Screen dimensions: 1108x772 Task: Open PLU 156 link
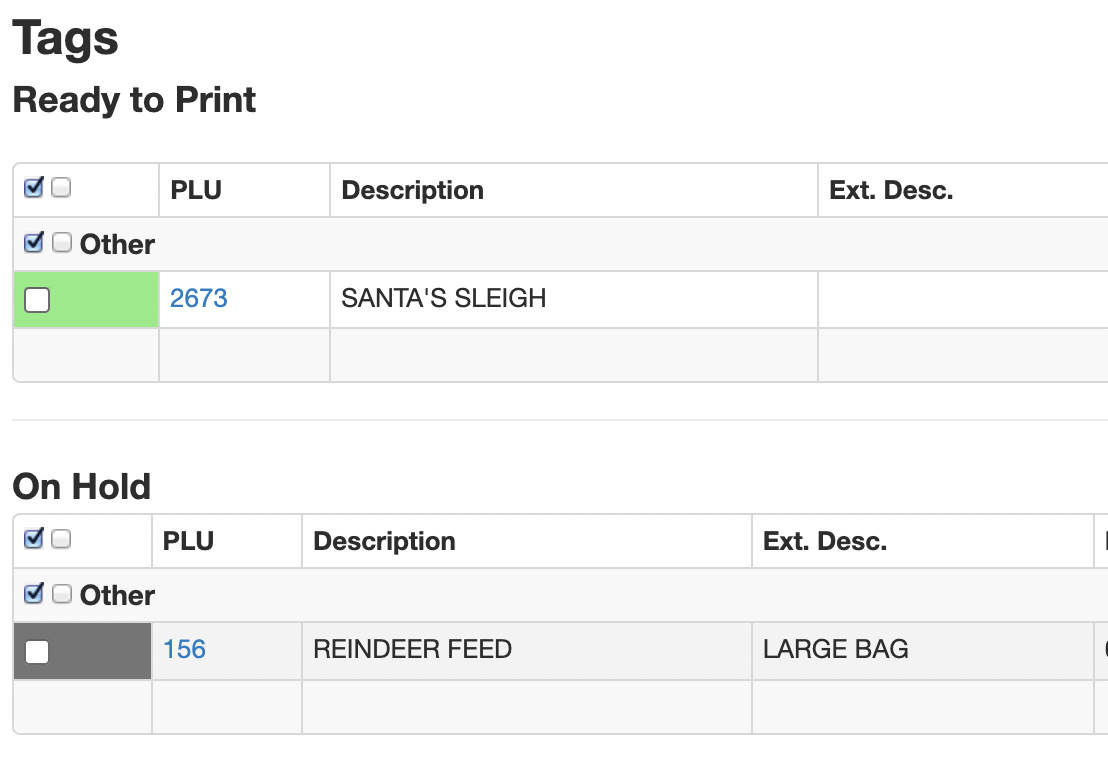point(184,649)
